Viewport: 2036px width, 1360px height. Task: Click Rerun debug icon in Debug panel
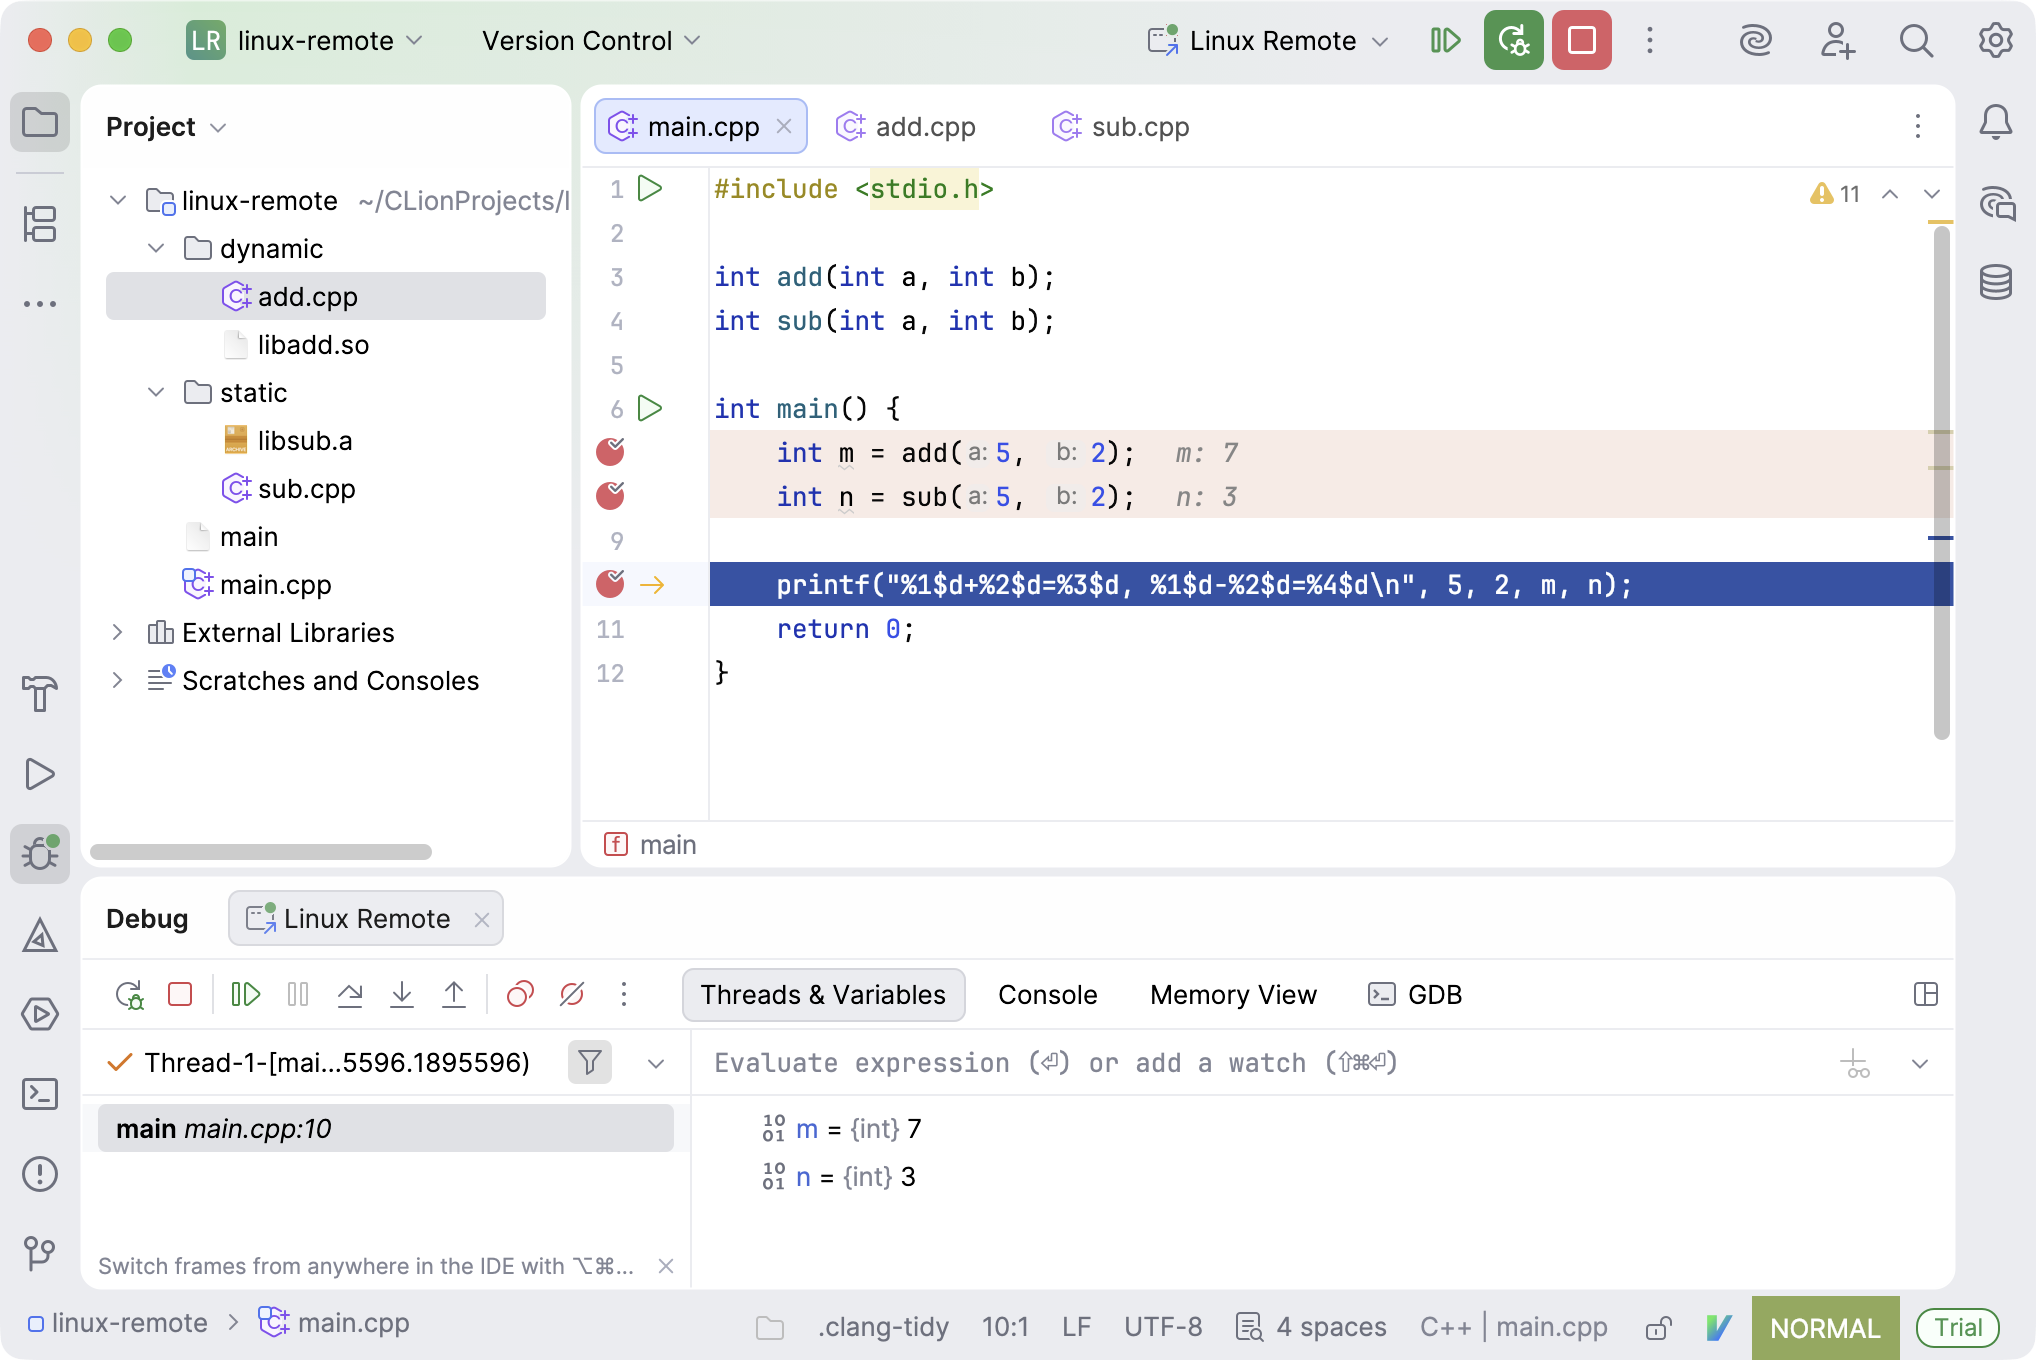pyautogui.click(x=129, y=994)
